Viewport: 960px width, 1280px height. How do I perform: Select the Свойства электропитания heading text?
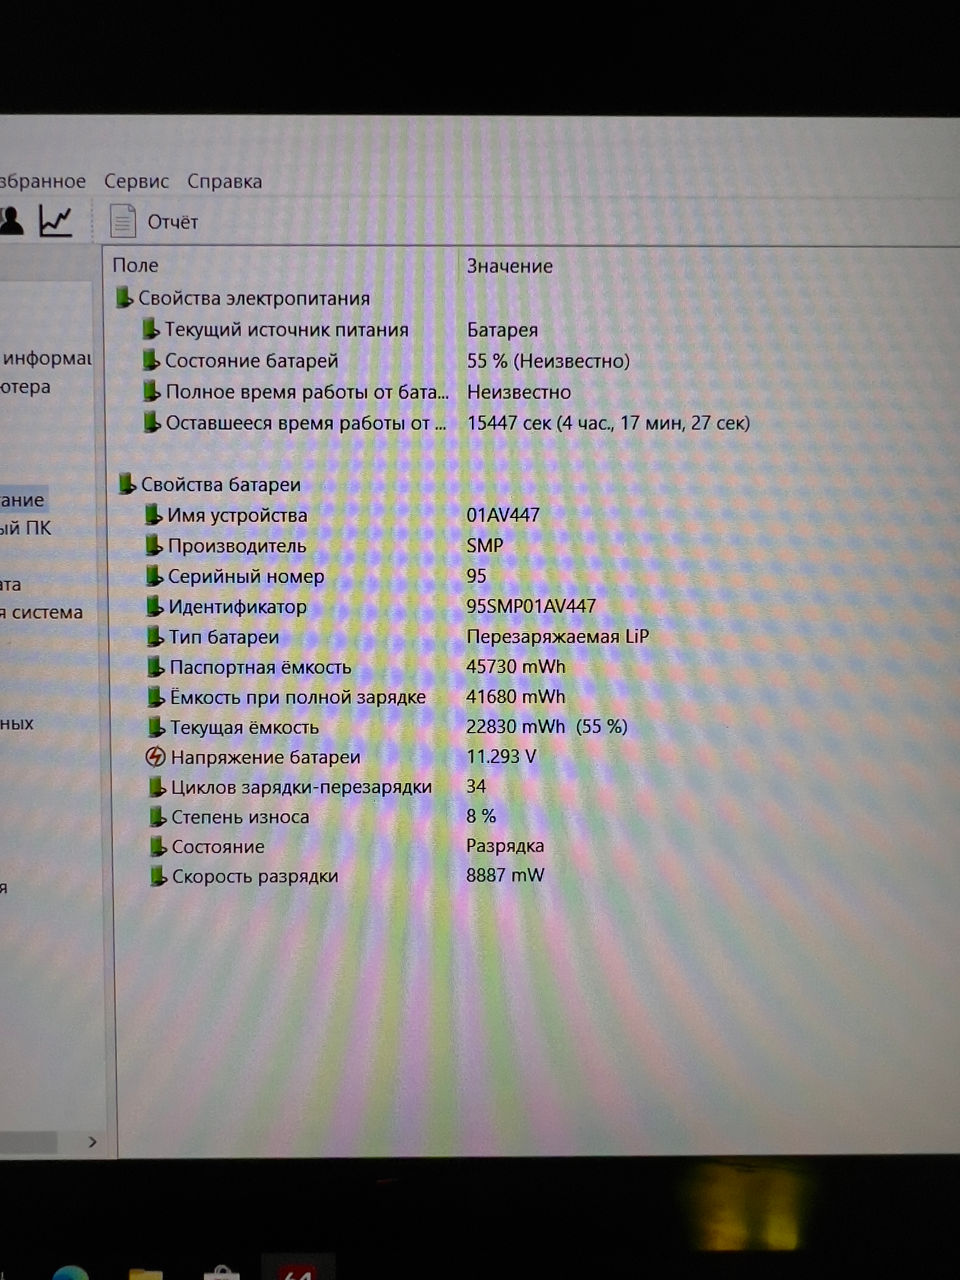[x=254, y=298]
